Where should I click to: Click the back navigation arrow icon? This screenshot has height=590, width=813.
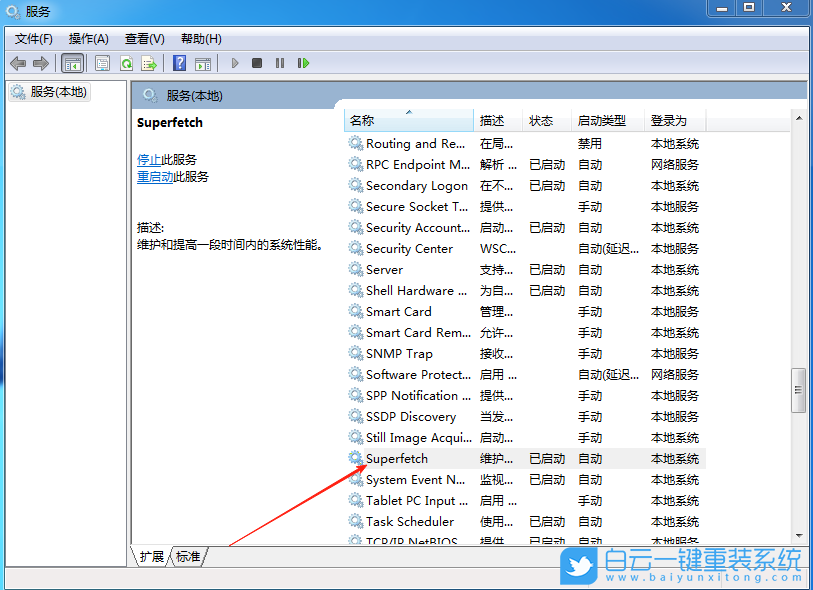point(17,63)
